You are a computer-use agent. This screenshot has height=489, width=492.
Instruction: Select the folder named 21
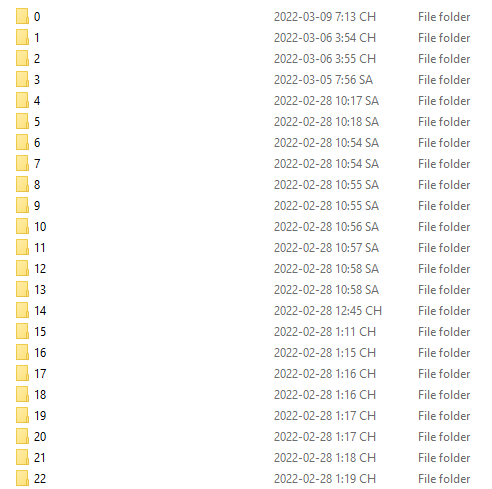40,458
